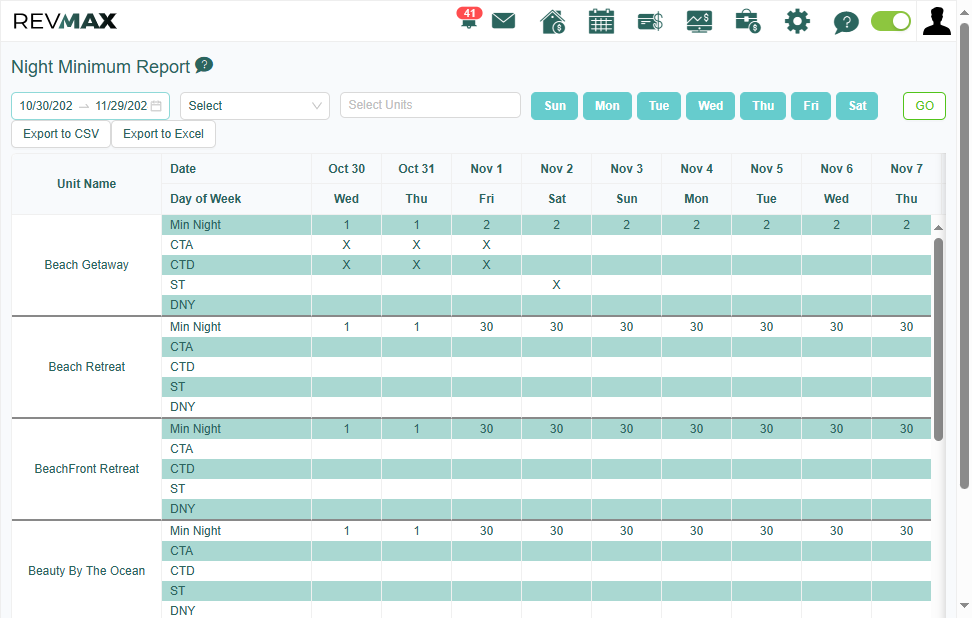
Task: Click the page scrollbar down arrow
Action: 964,605
